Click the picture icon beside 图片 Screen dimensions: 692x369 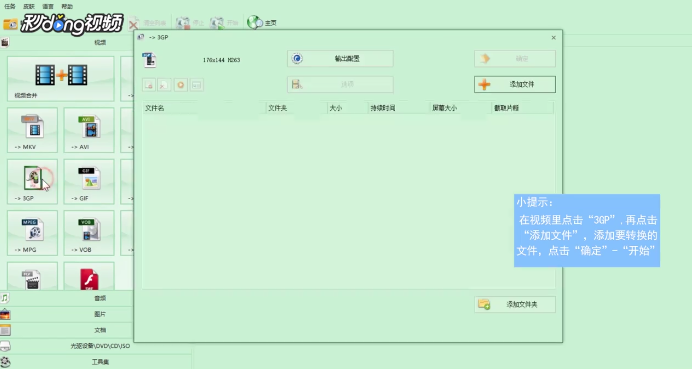tap(5, 314)
